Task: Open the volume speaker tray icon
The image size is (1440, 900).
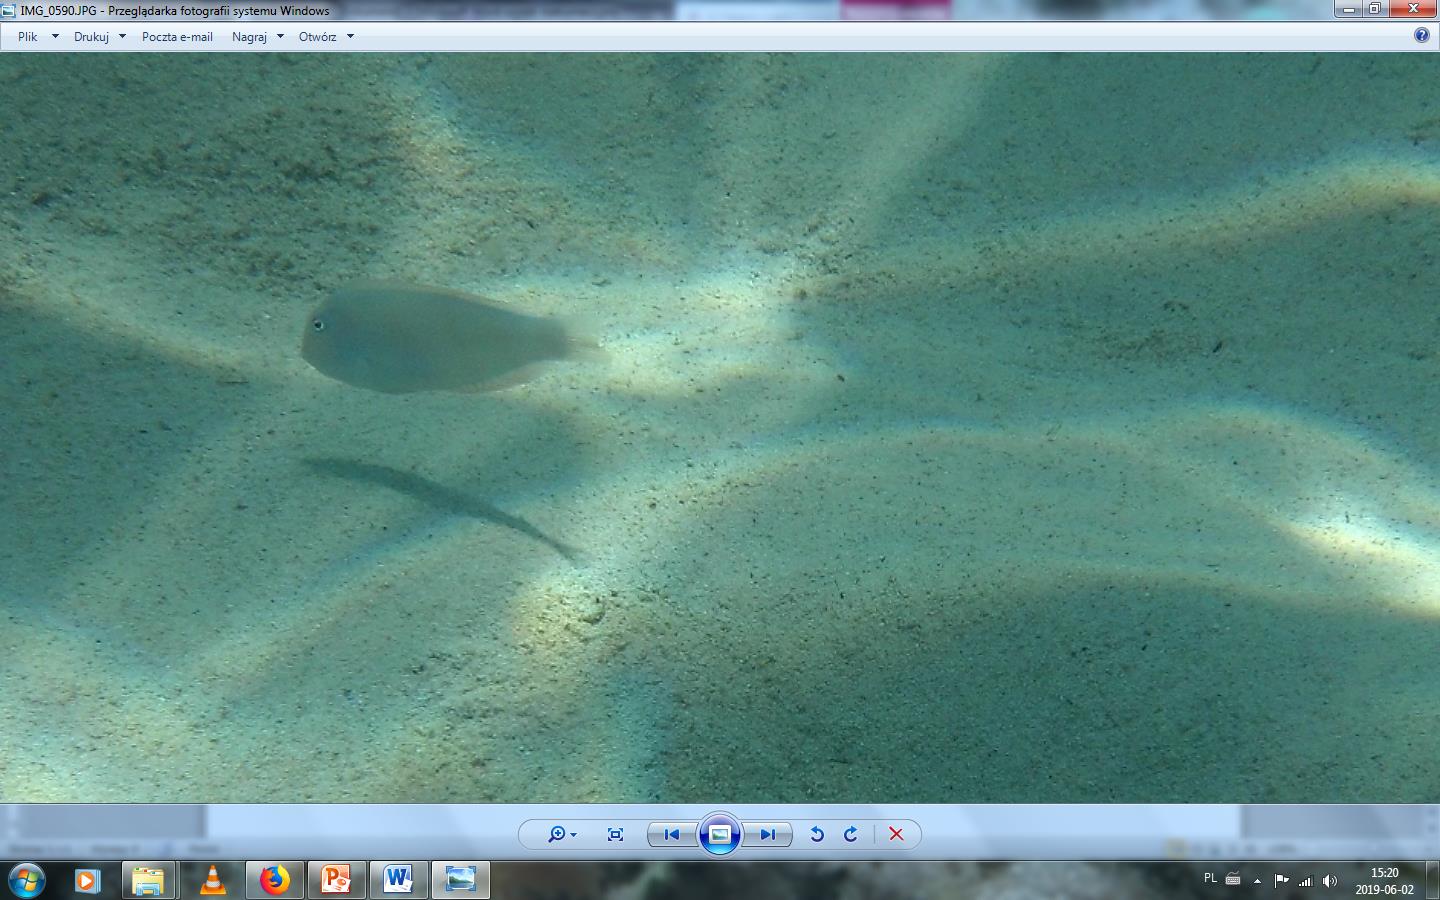Action: coord(1329,880)
